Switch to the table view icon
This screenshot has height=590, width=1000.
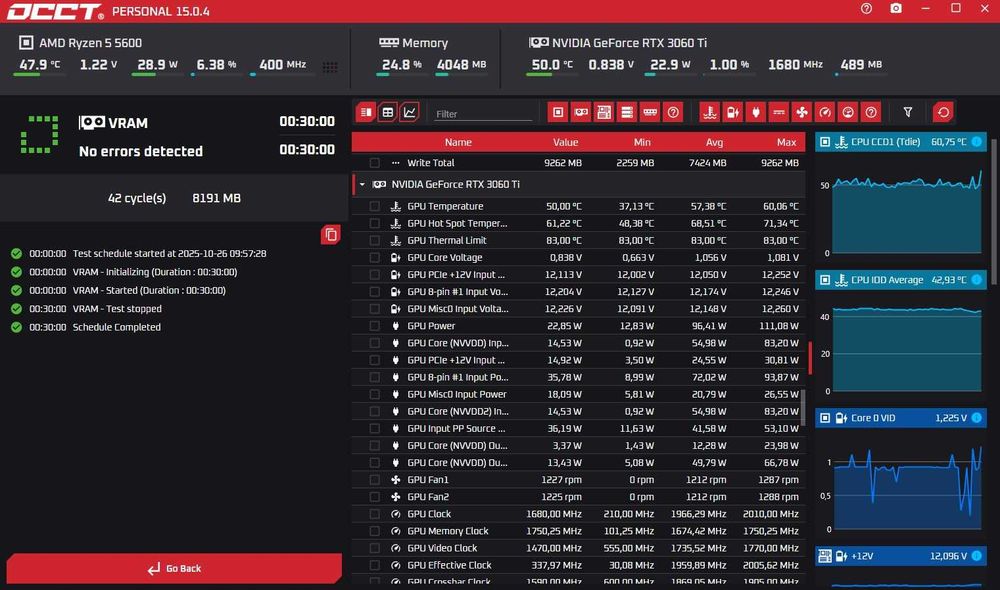coord(388,112)
